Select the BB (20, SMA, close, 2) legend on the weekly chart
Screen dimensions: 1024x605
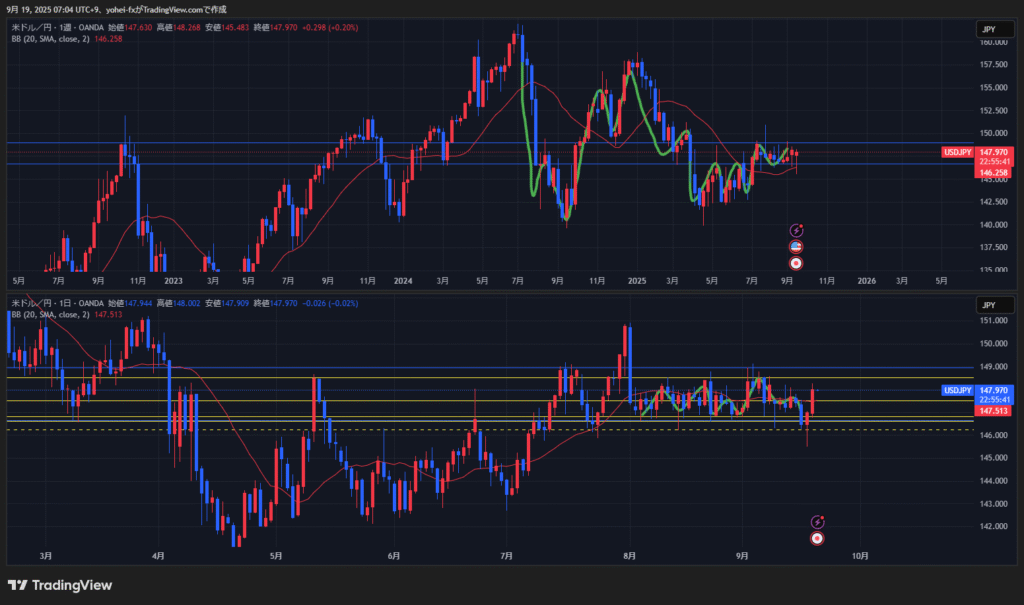click(50, 39)
